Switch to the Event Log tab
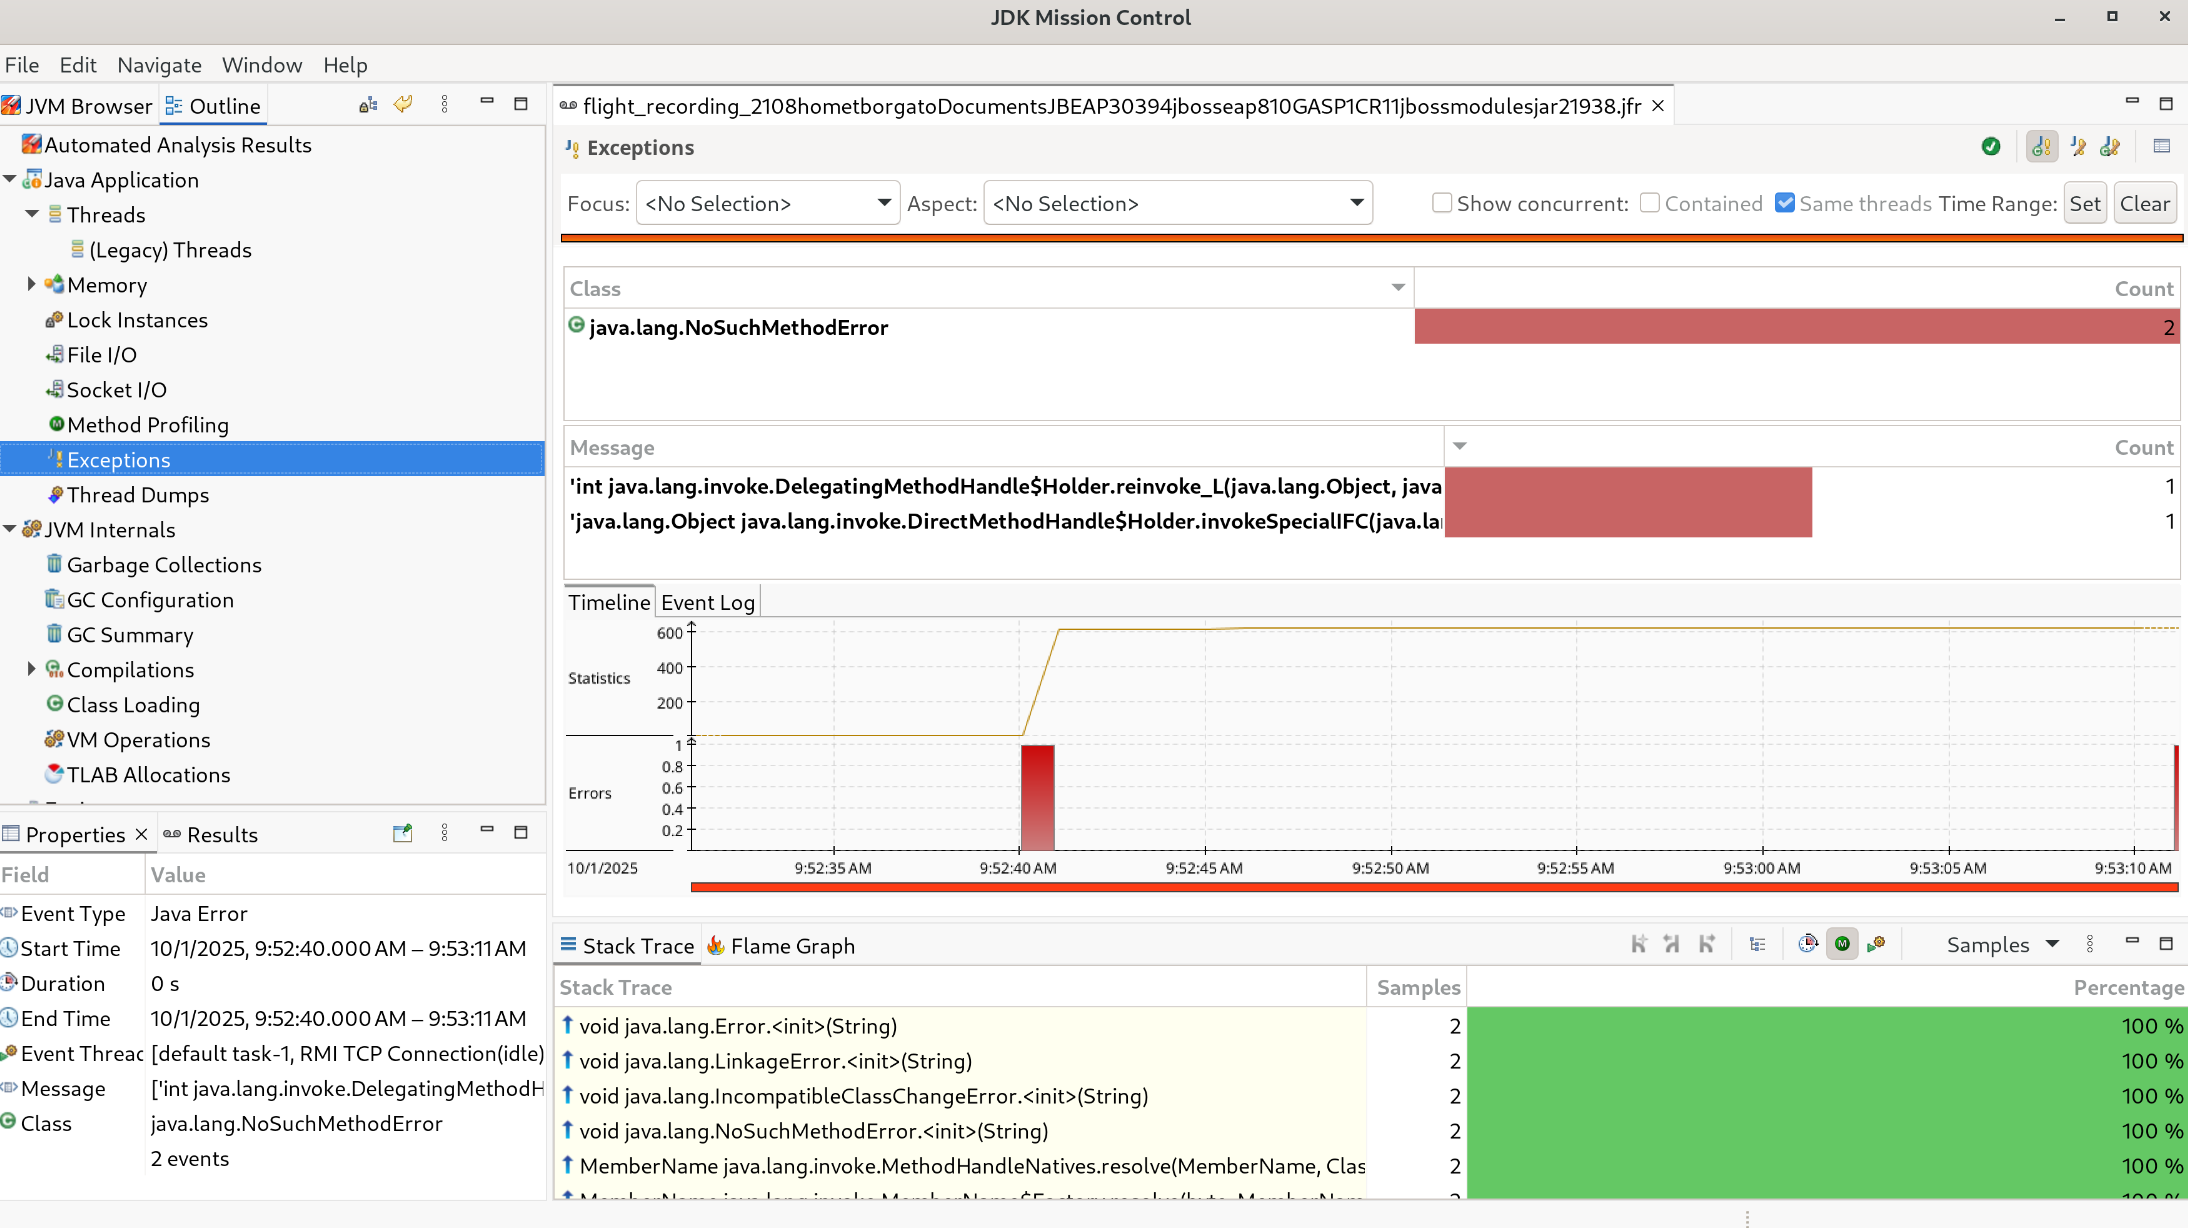 (x=707, y=602)
